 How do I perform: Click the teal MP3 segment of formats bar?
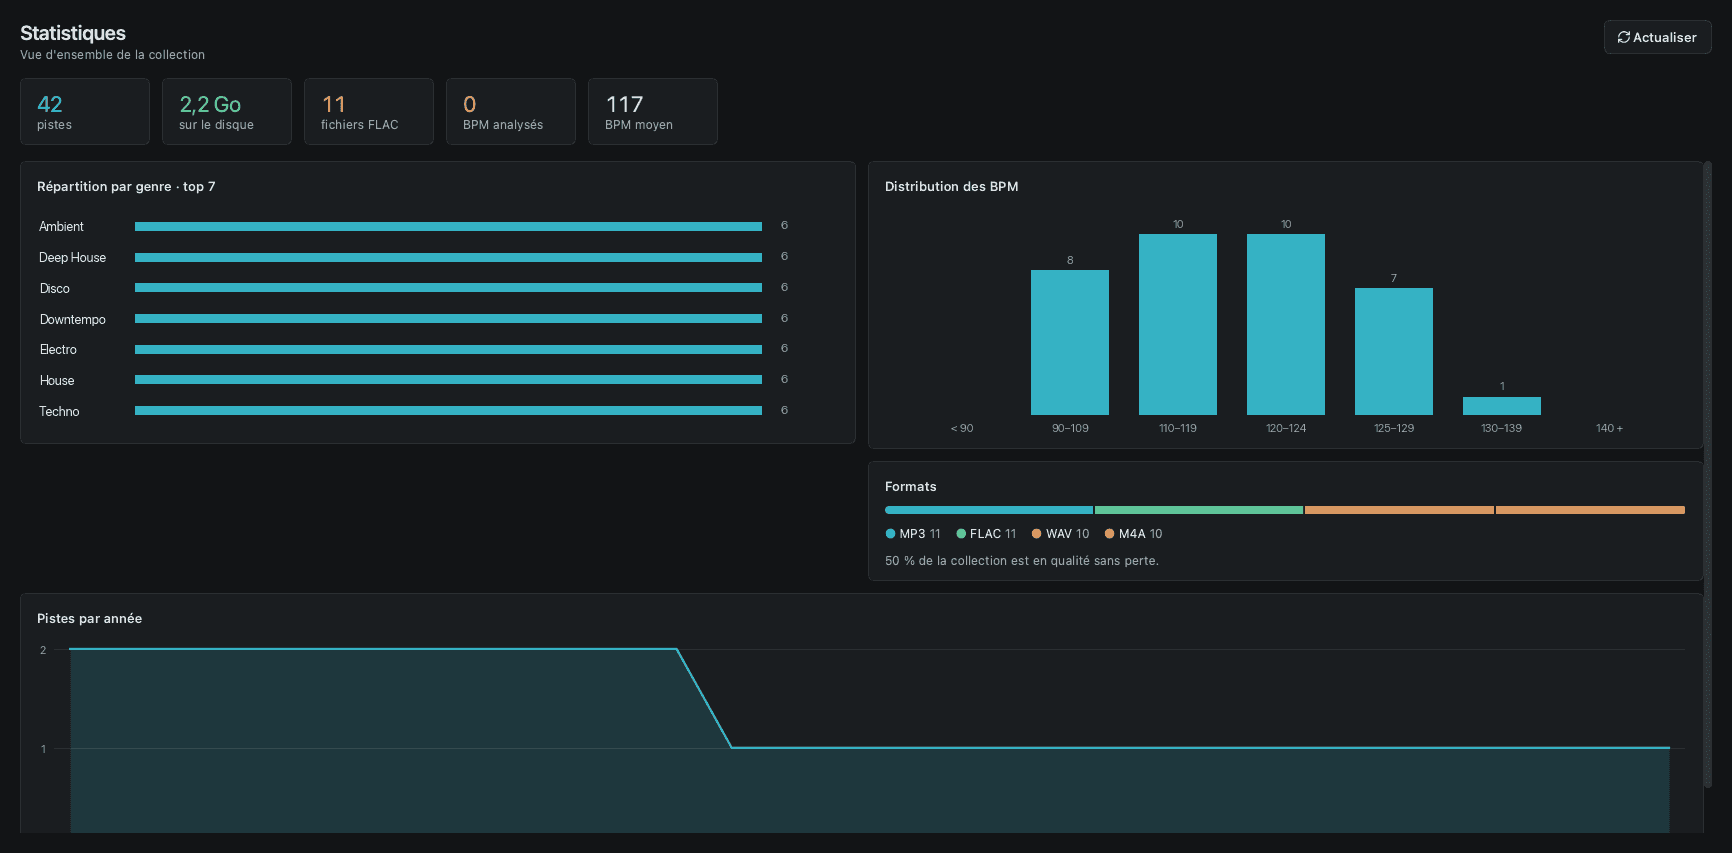tap(989, 510)
